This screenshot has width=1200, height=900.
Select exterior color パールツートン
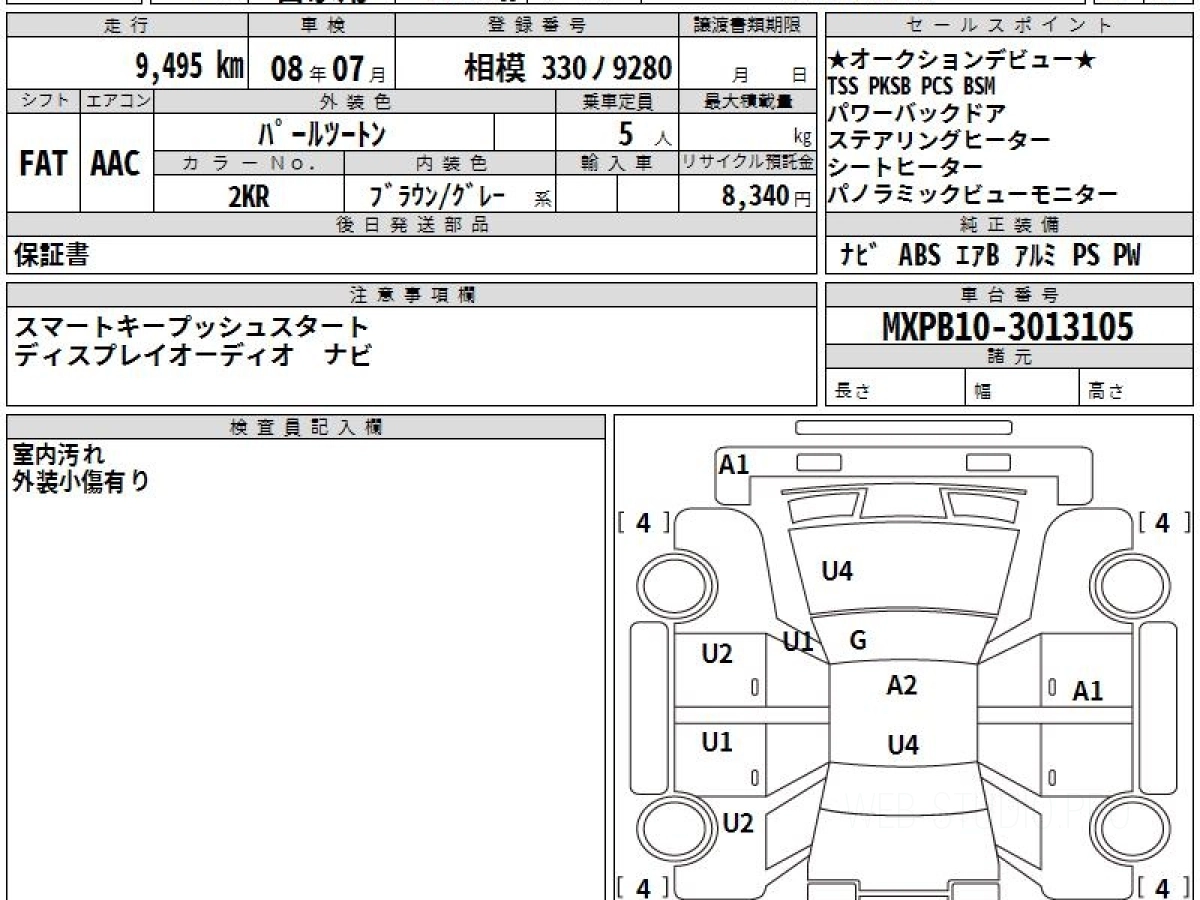point(322,133)
